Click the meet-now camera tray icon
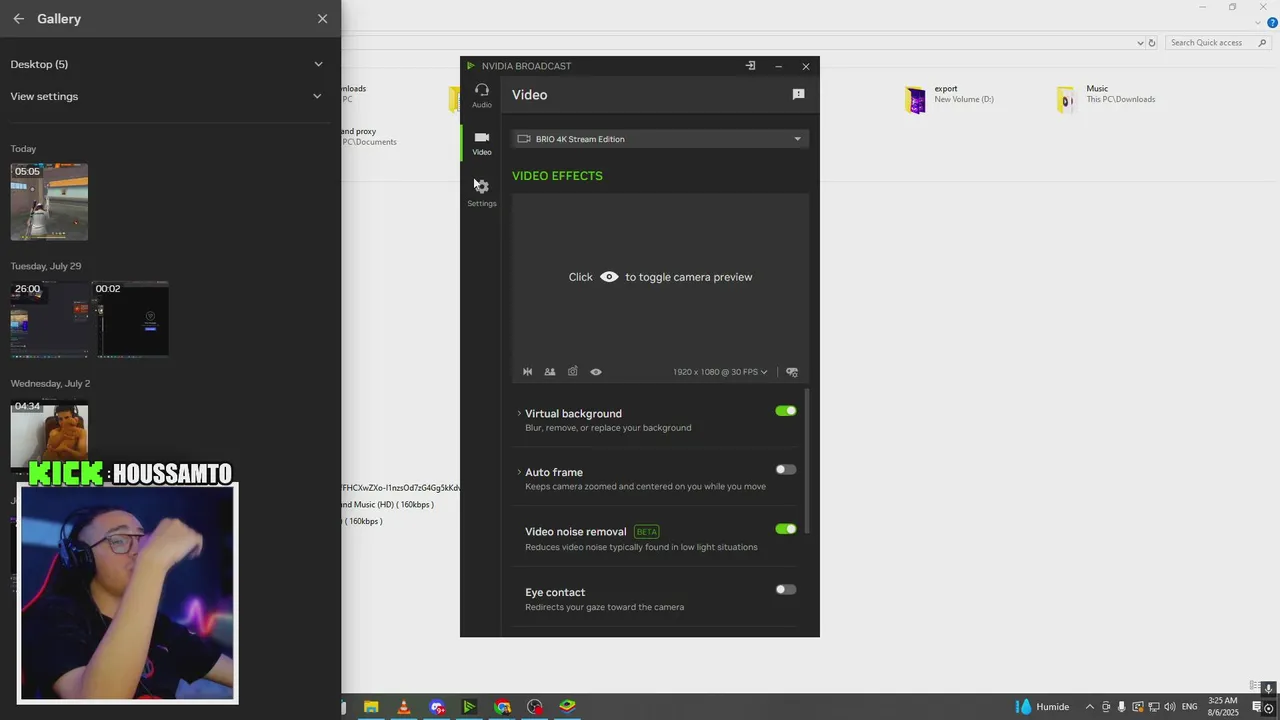The height and width of the screenshot is (720, 1280). pyautogui.click(x=1105, y=707)
